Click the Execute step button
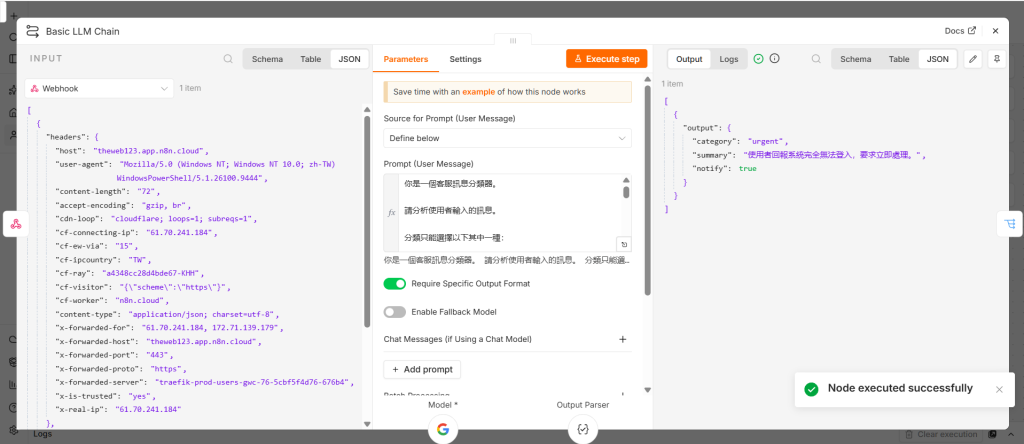The width and height of the screenshot is (1024, 444). (x=607, y=59)
